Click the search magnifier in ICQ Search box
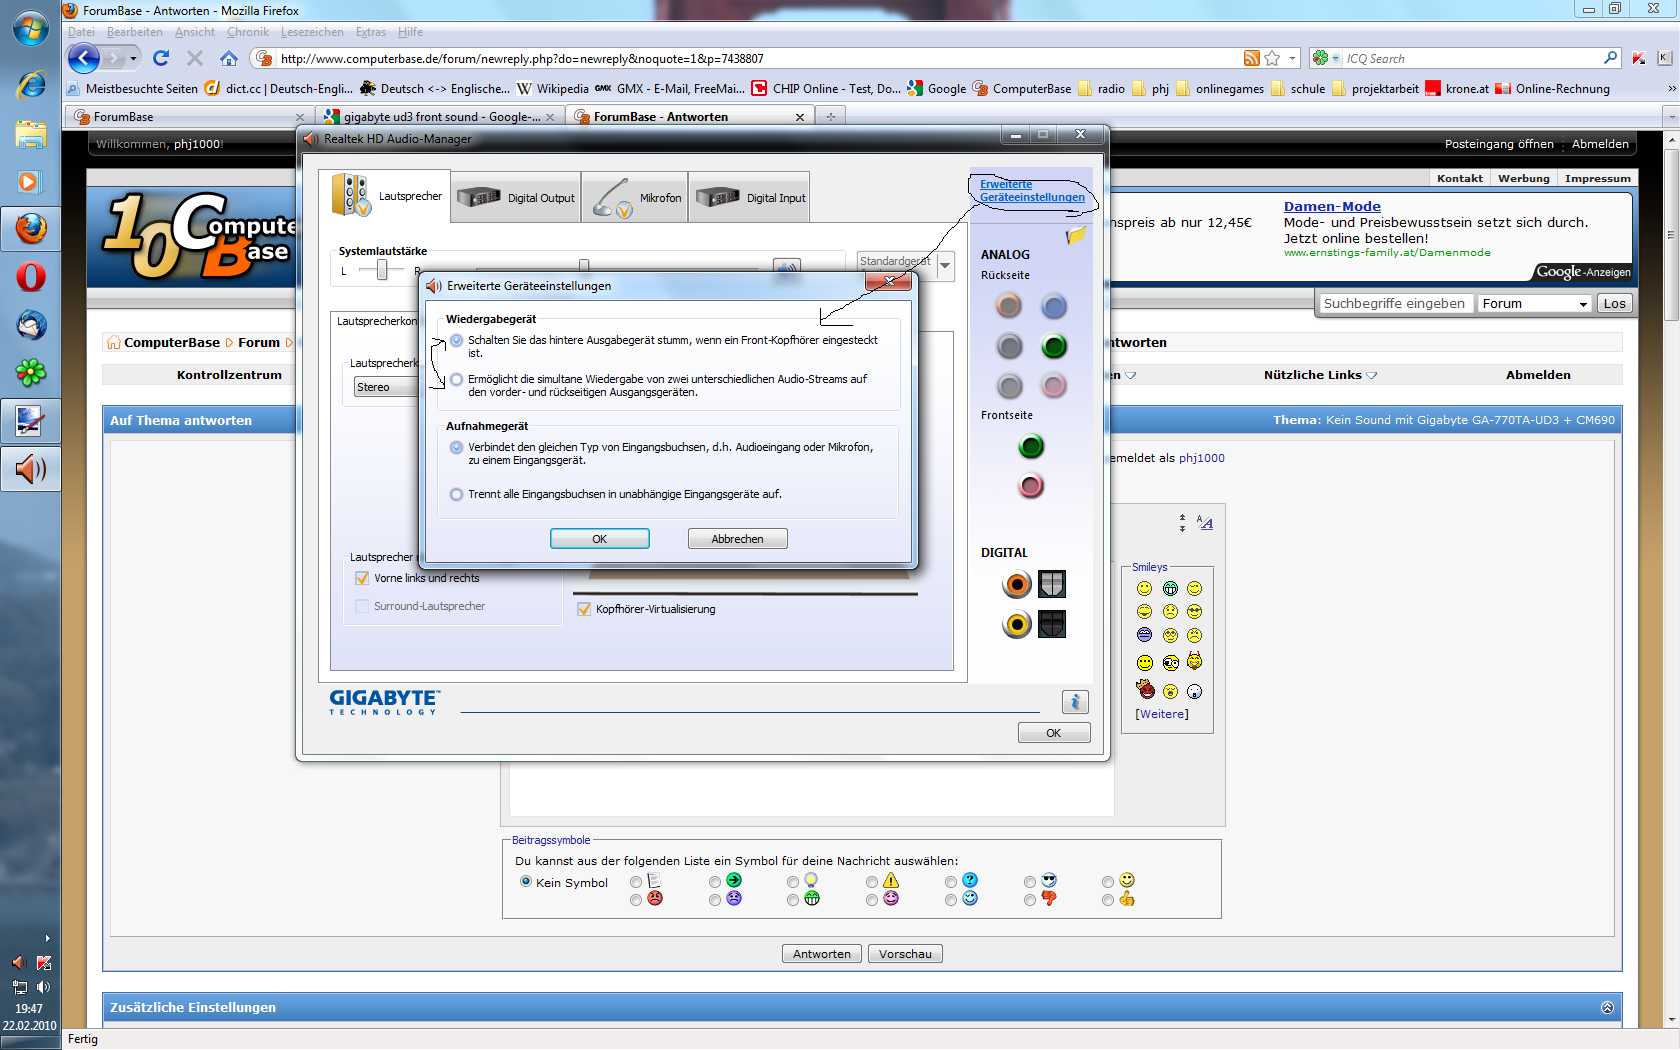The image size is (1680, 1050). [1610, 58]
